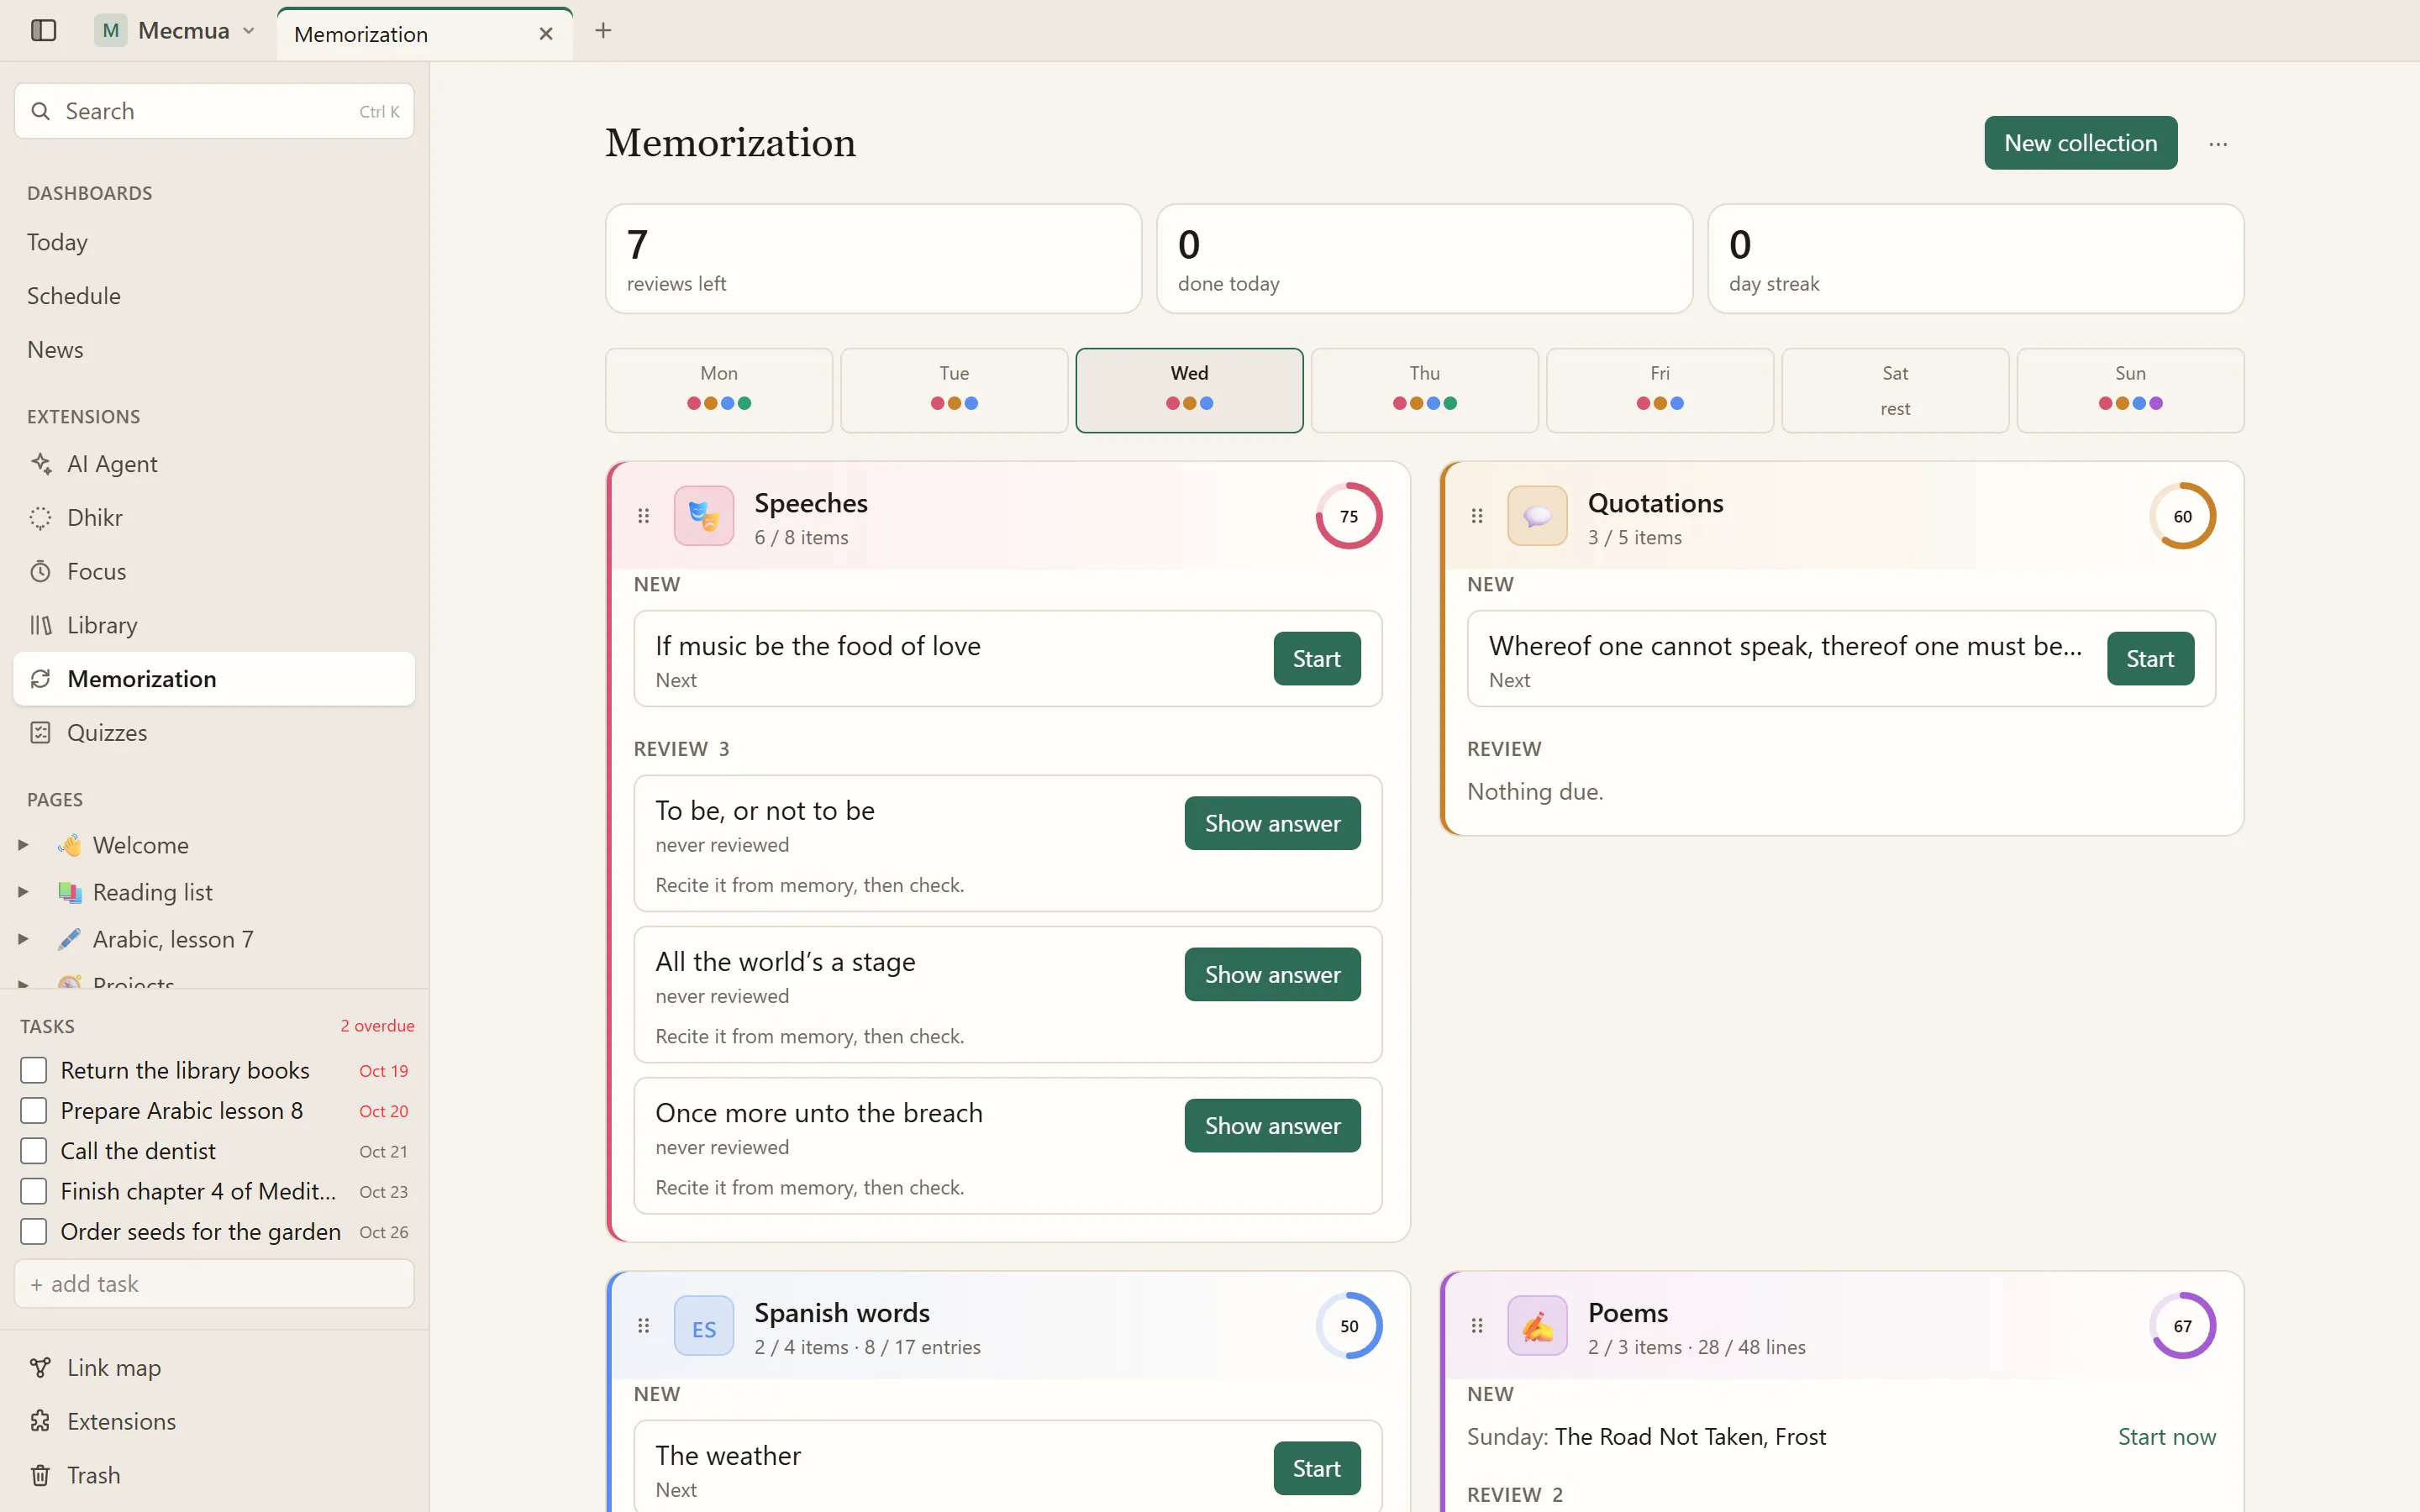The height and width of the screenshot is (1512, 2420).
Task: Show answer for To be, or not to be
Action: [x=1272, y=823]
